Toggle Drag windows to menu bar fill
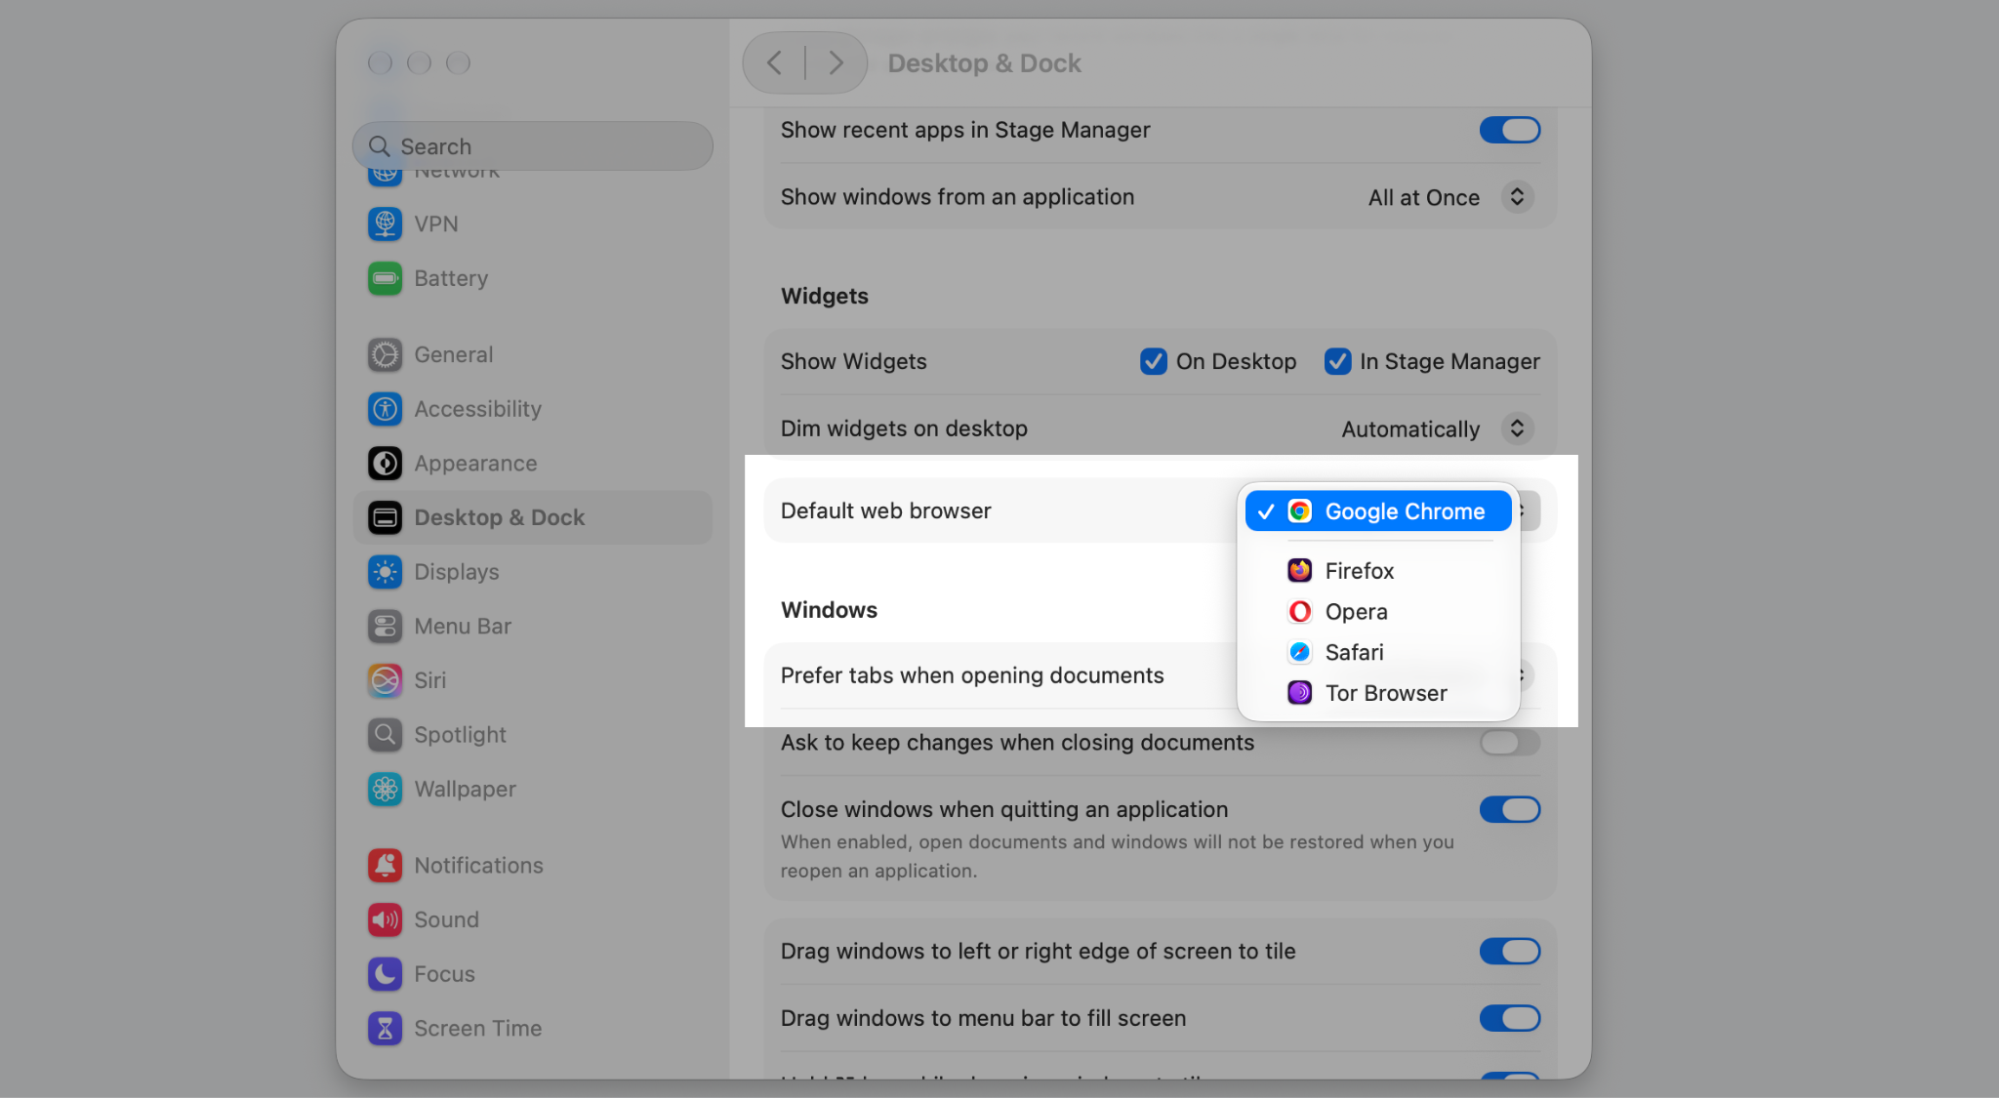Image resolution: width=1999 pixels, height=1099 pixels. coord(1510,1018)
